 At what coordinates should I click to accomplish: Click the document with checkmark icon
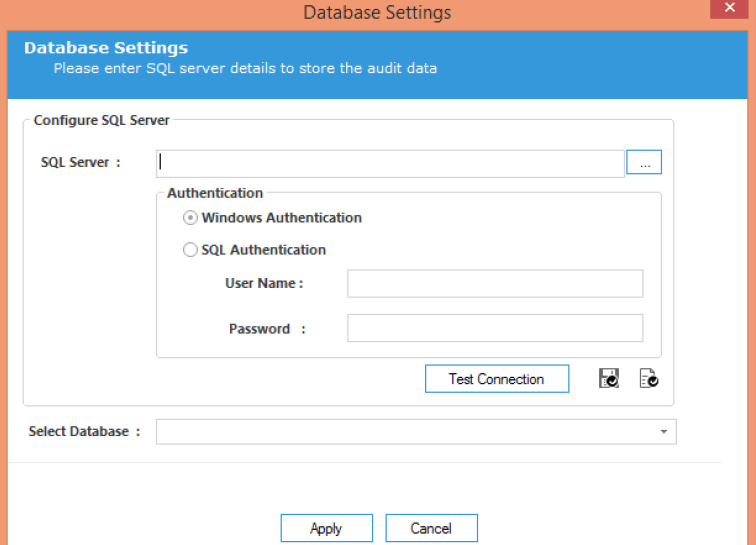point(649,378)
